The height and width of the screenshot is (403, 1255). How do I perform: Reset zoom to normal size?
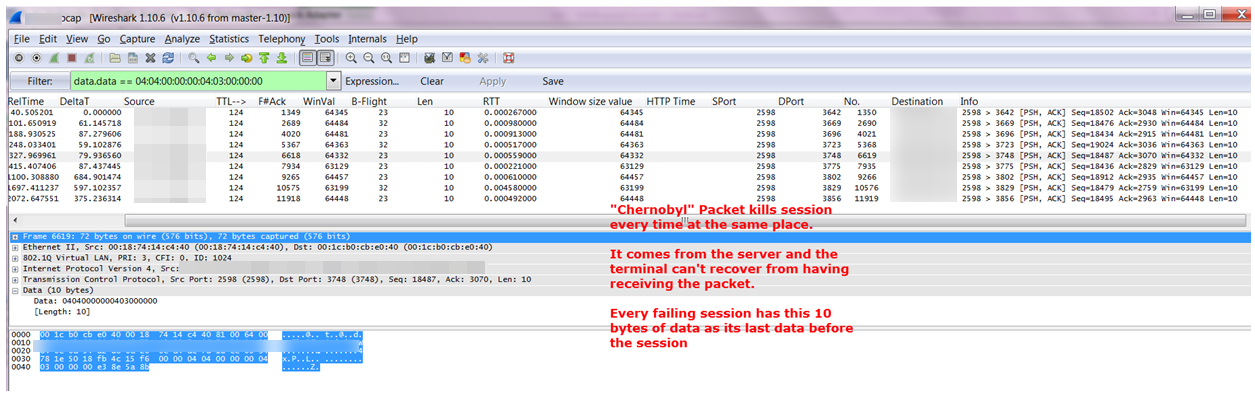pyautogui.click(x=386, y=57)
